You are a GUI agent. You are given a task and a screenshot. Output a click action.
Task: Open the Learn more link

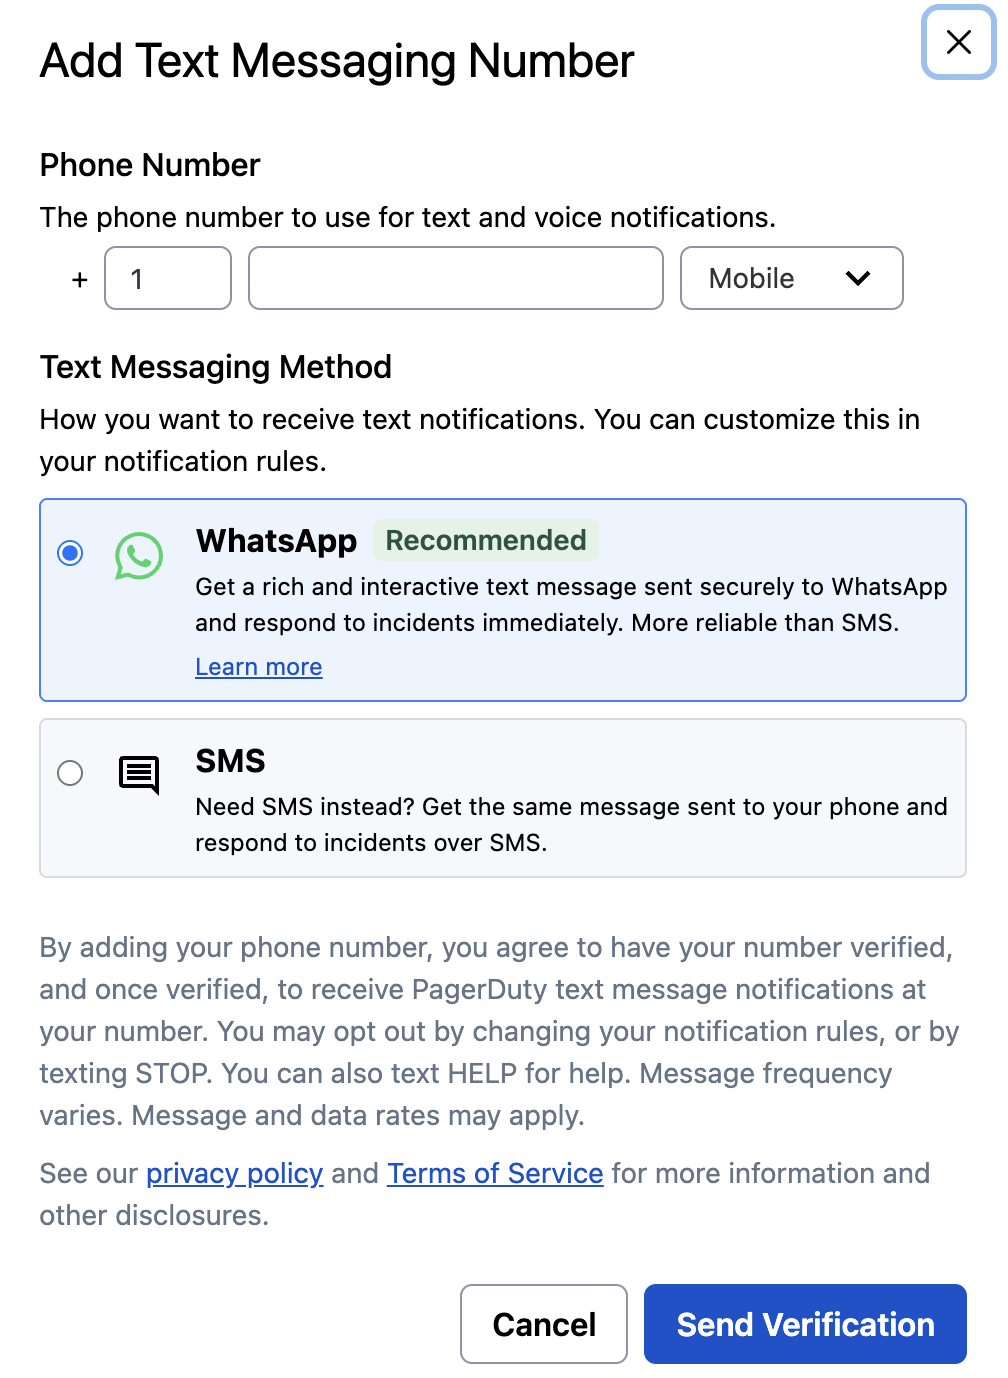coord(258,666)
